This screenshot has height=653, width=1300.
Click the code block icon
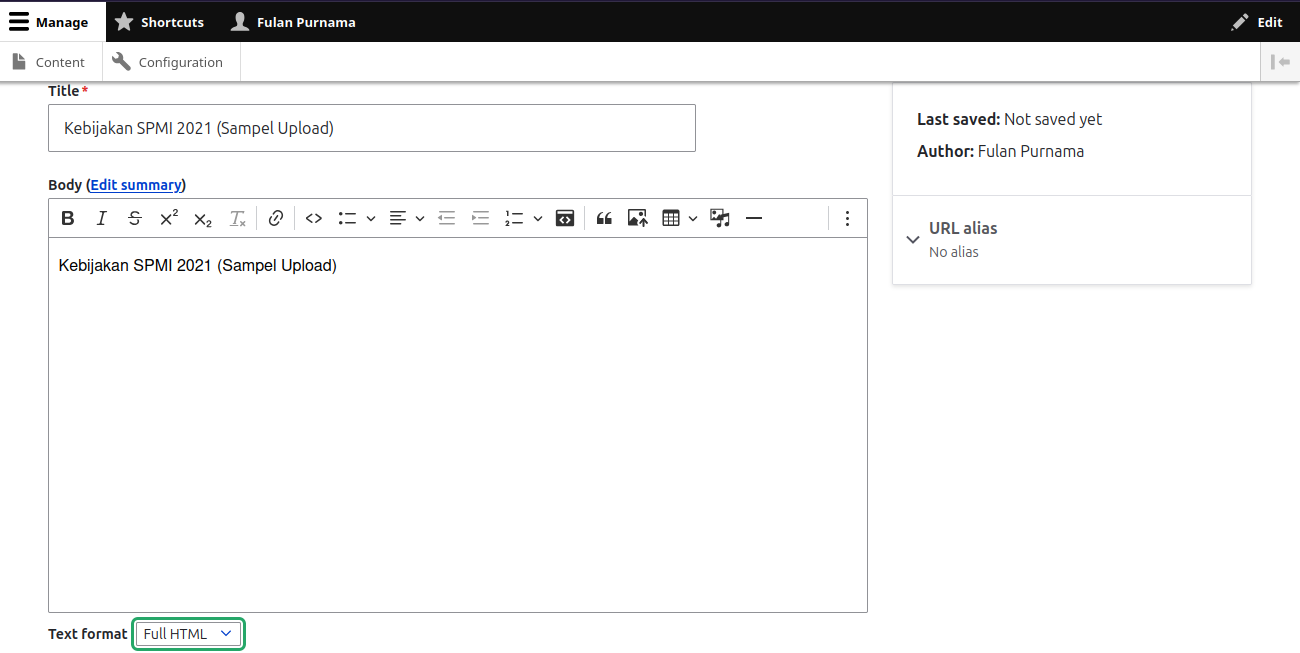click(x=565, y=218)
